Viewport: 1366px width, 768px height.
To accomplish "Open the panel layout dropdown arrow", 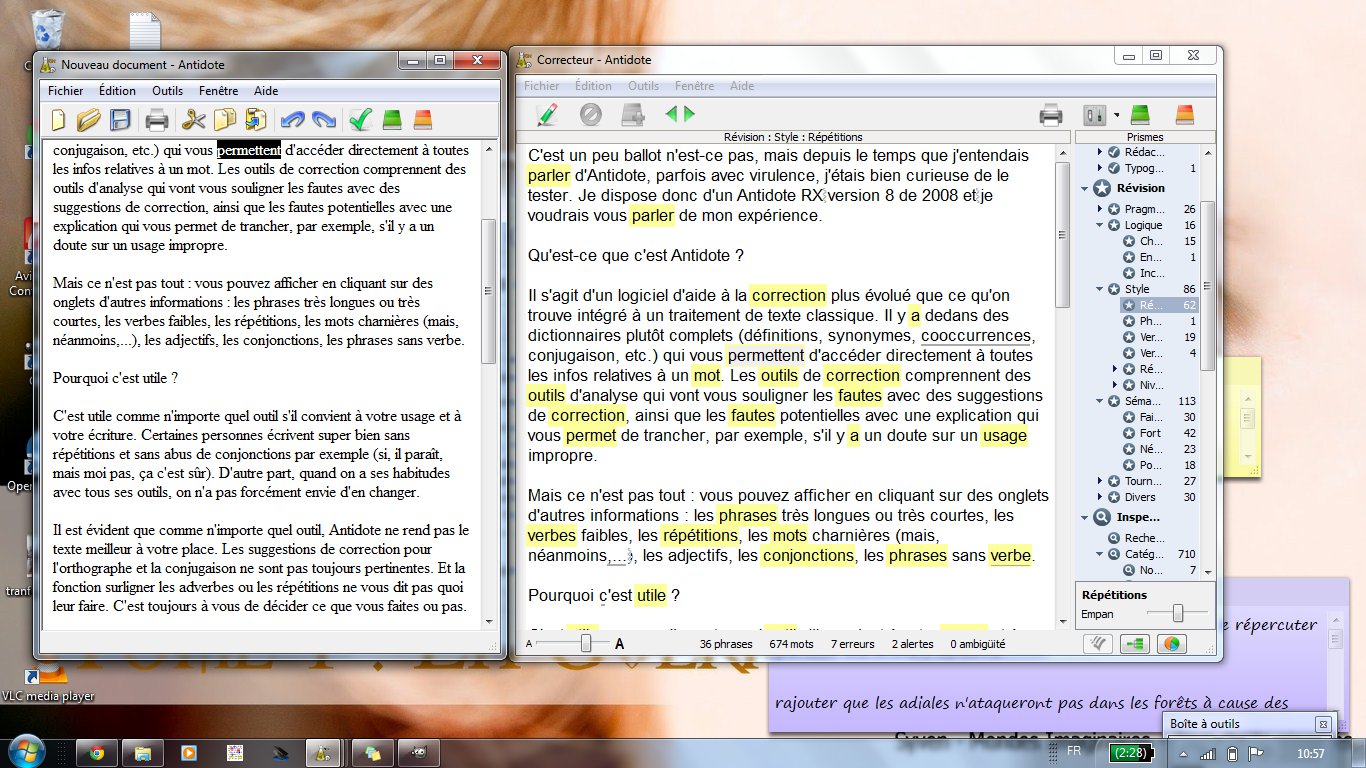I will coord(1117,113).
